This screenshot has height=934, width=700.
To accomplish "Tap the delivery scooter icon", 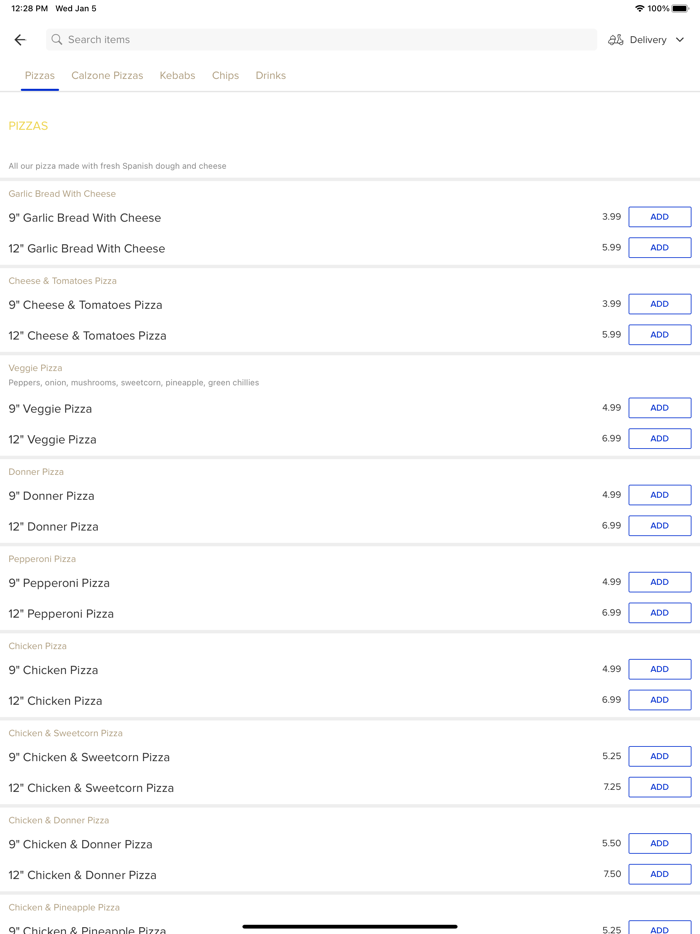I will pyautogui.click(x=616, y=40).
